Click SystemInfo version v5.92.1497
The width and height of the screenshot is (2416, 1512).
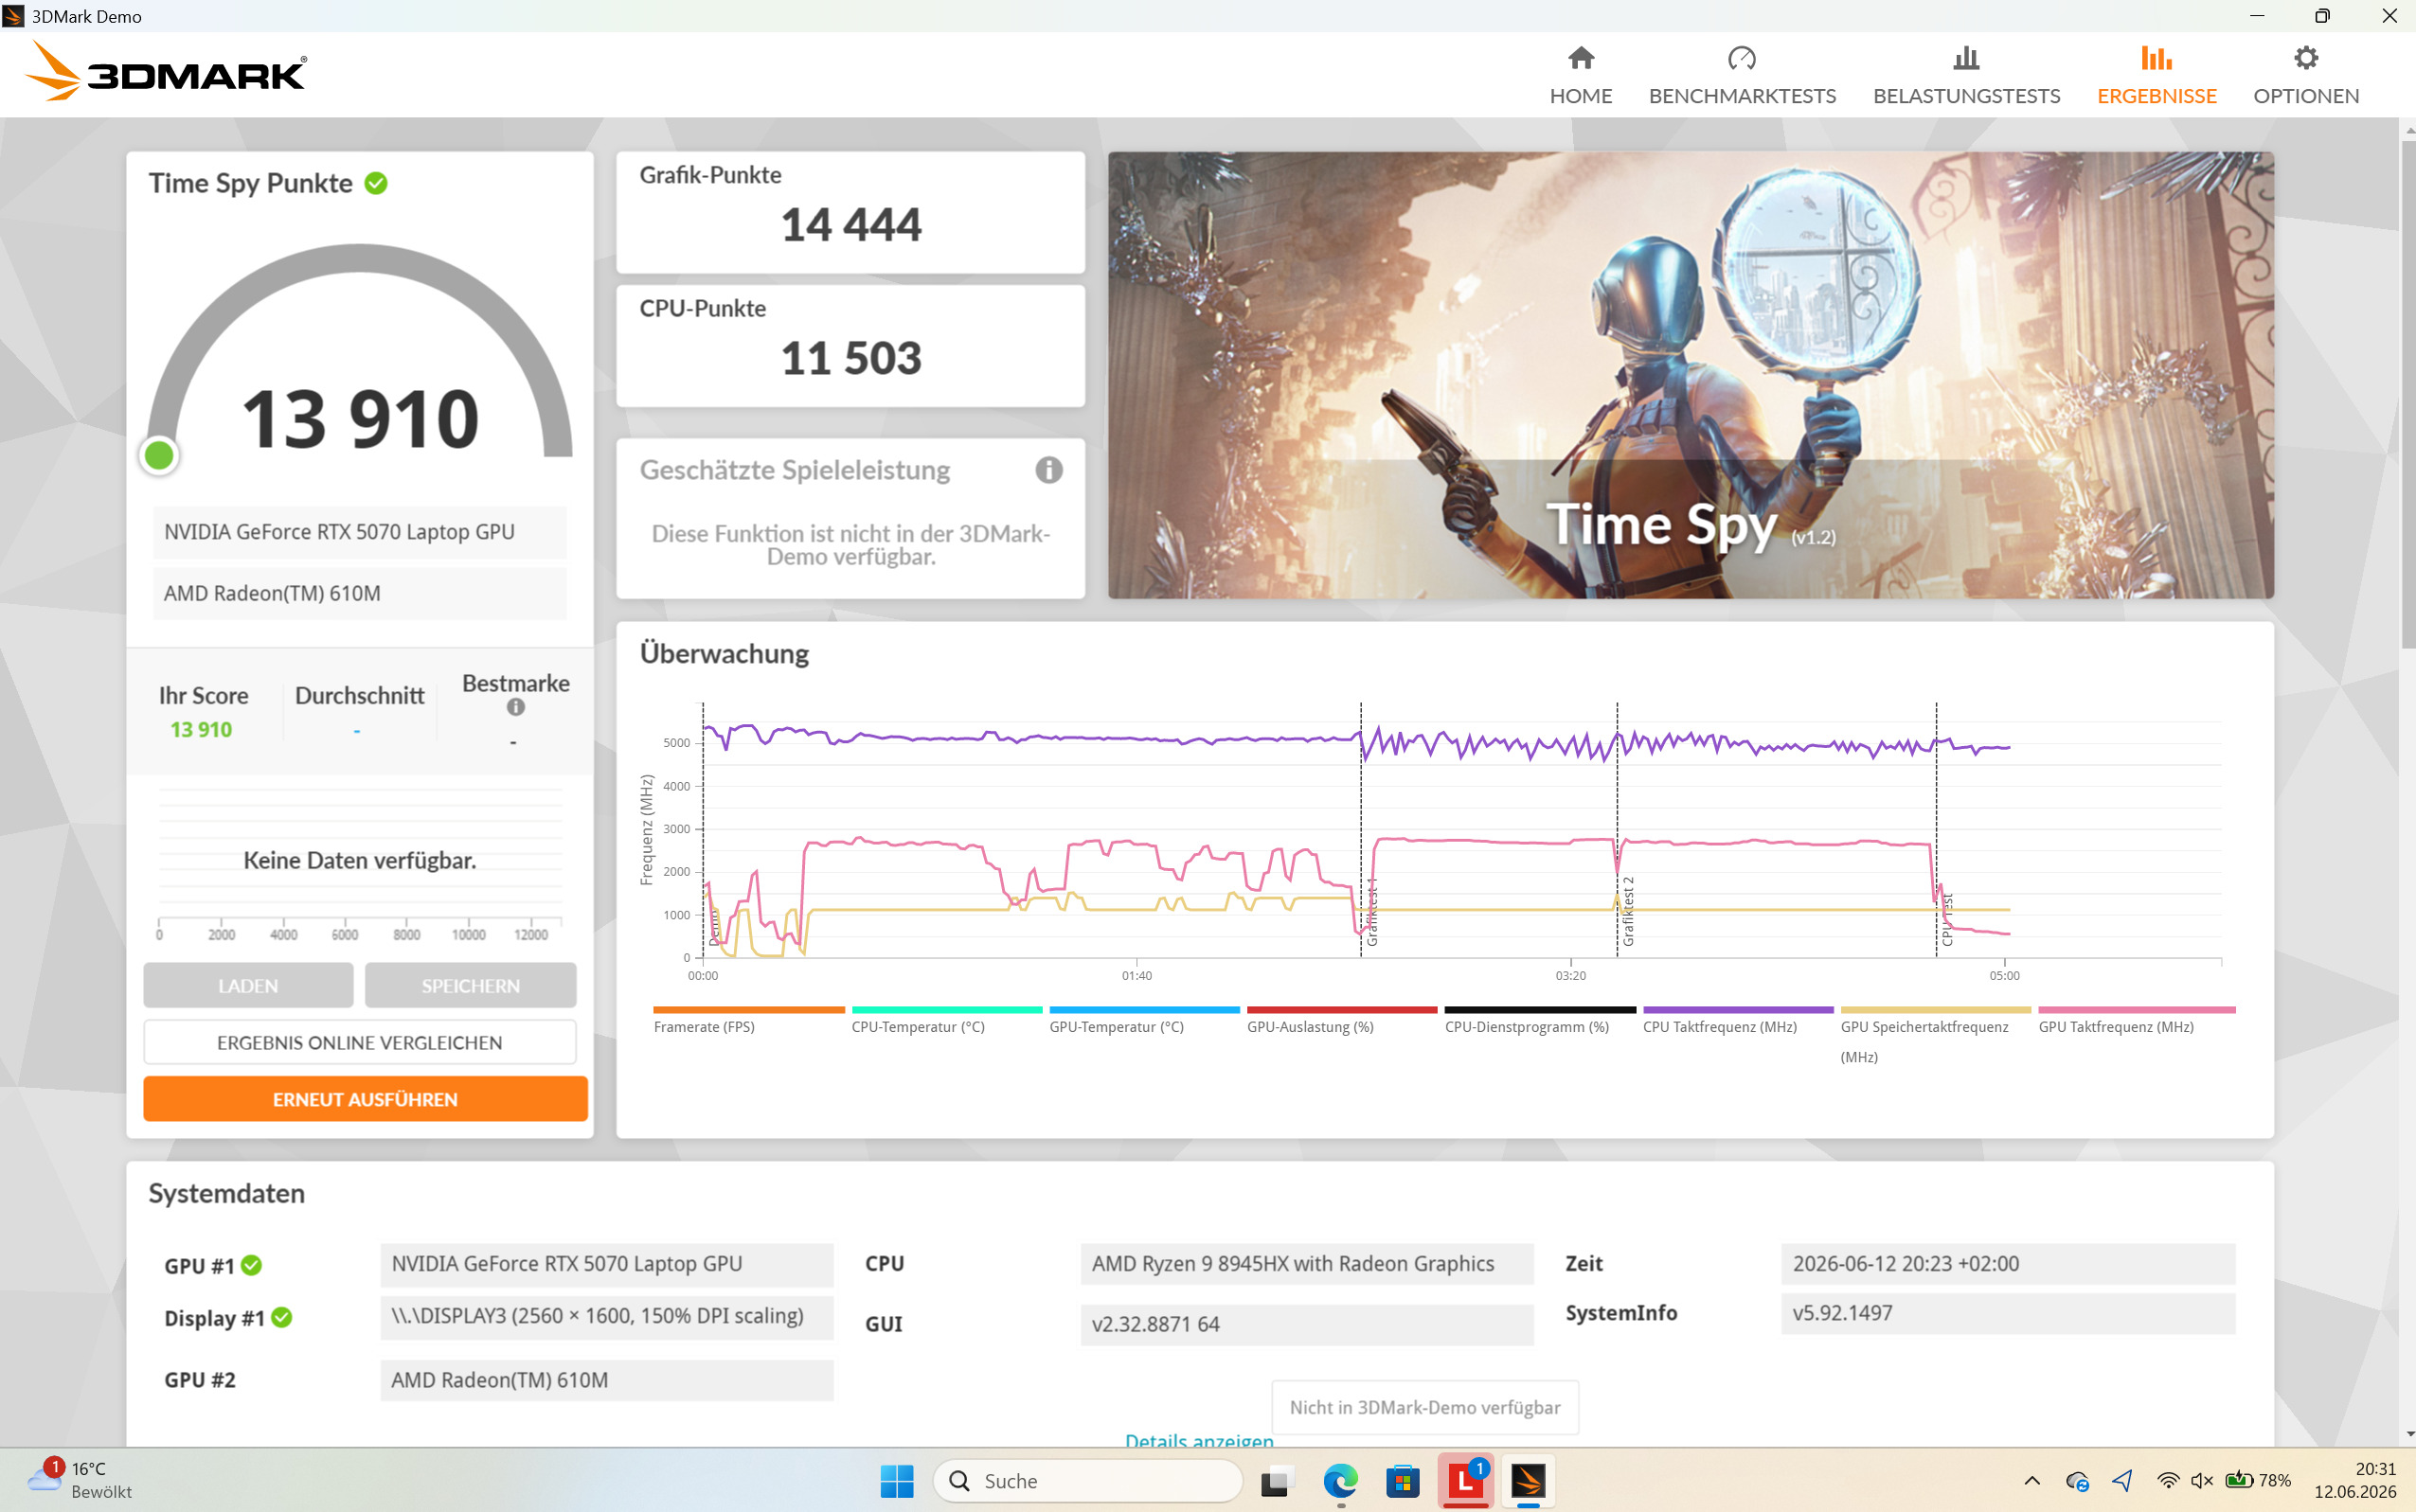[x=2008, y=1313]
